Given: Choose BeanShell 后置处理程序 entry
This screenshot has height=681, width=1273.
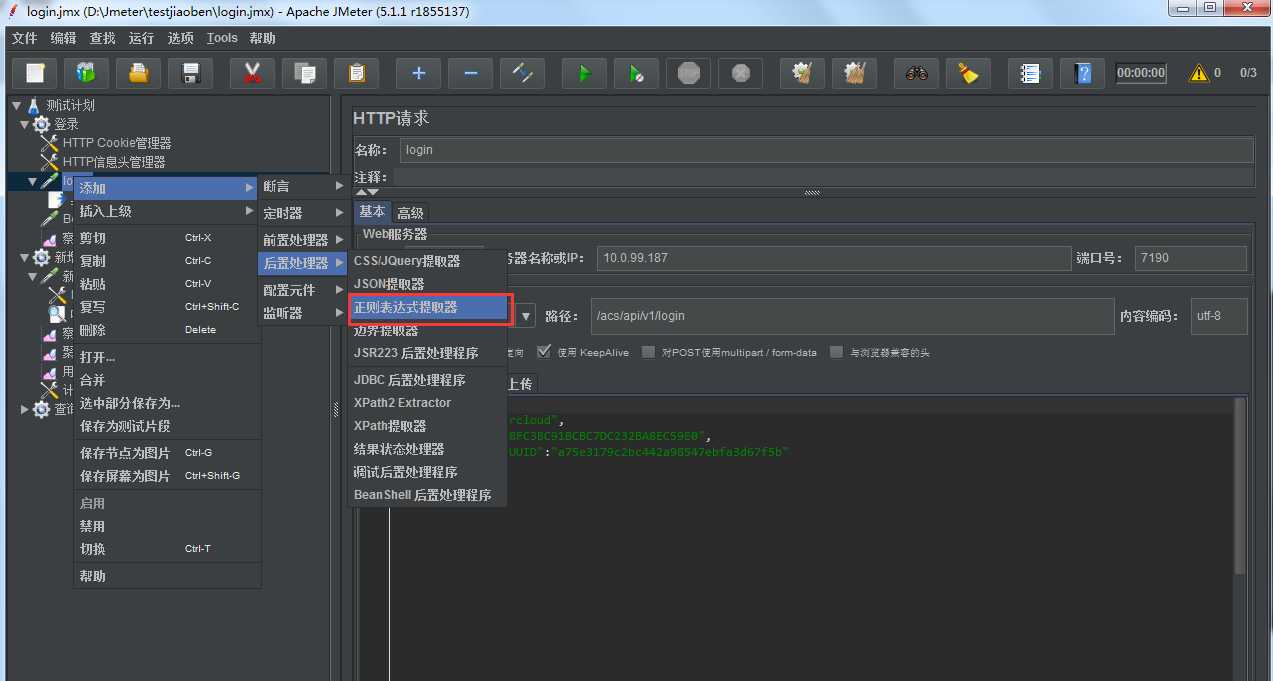Looking at the screenshot, I should click(x=427, y=495).
